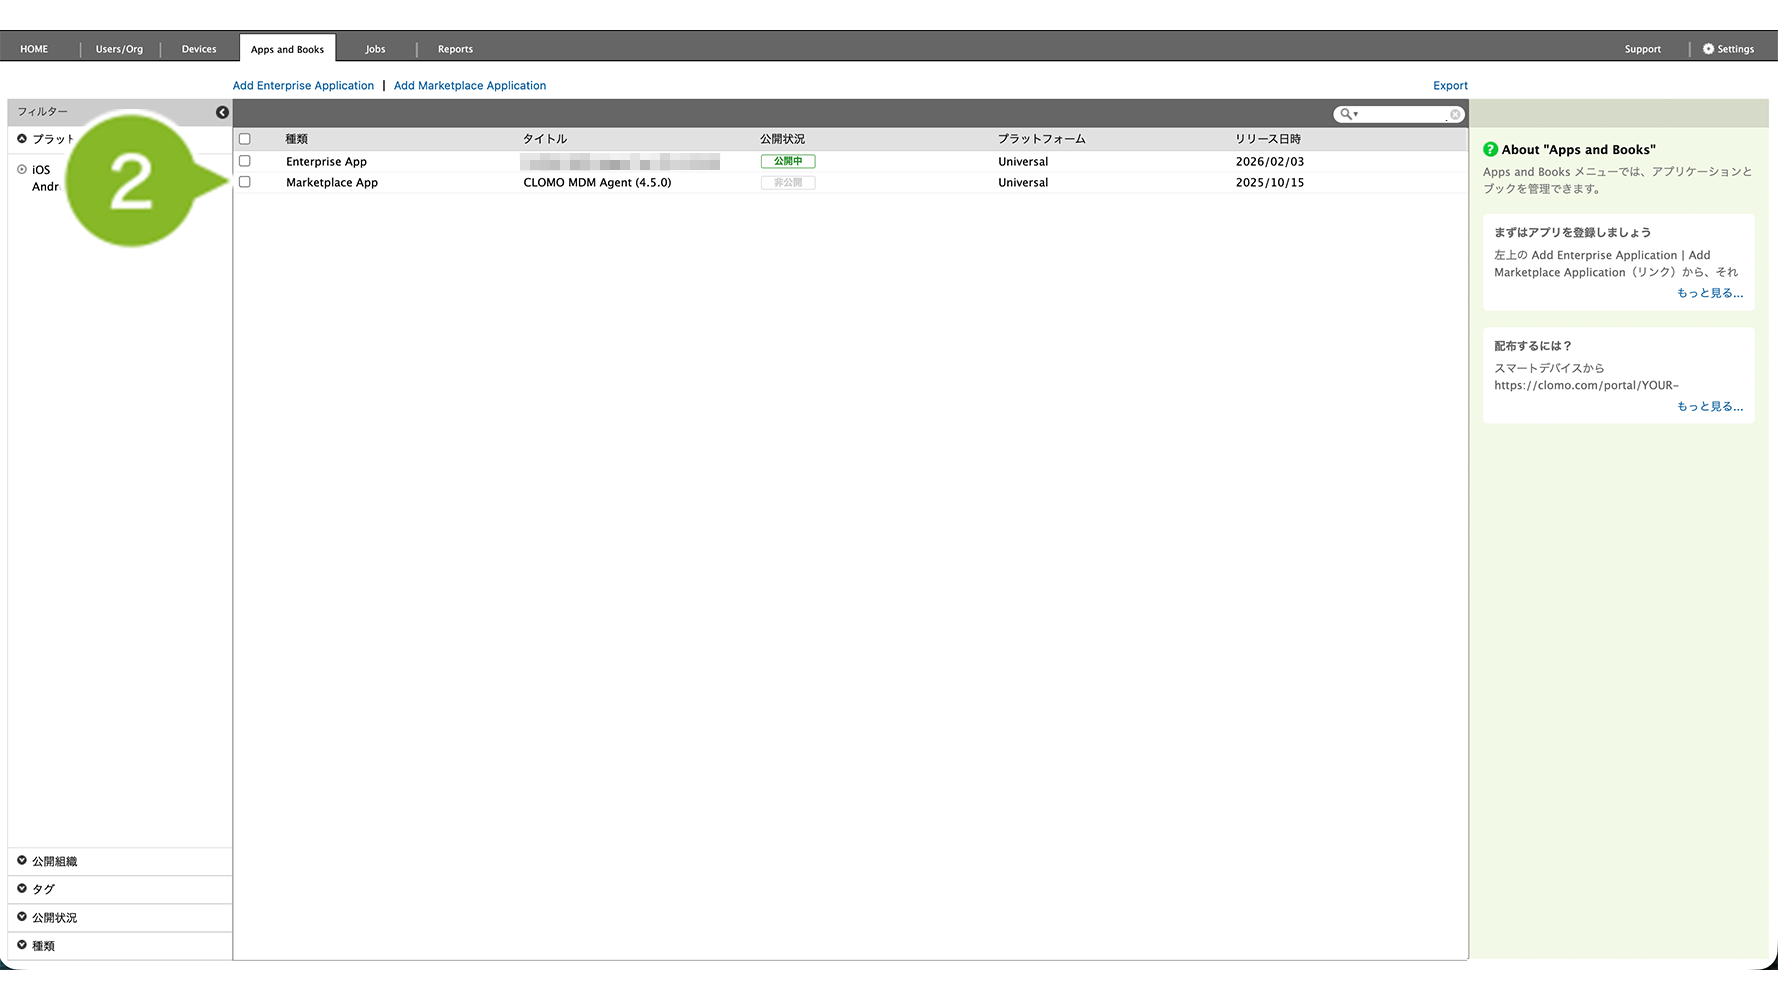Tick the Enterprise App row checkbox
This screenshot has height=1000, width=1778.
click(245, 161)
